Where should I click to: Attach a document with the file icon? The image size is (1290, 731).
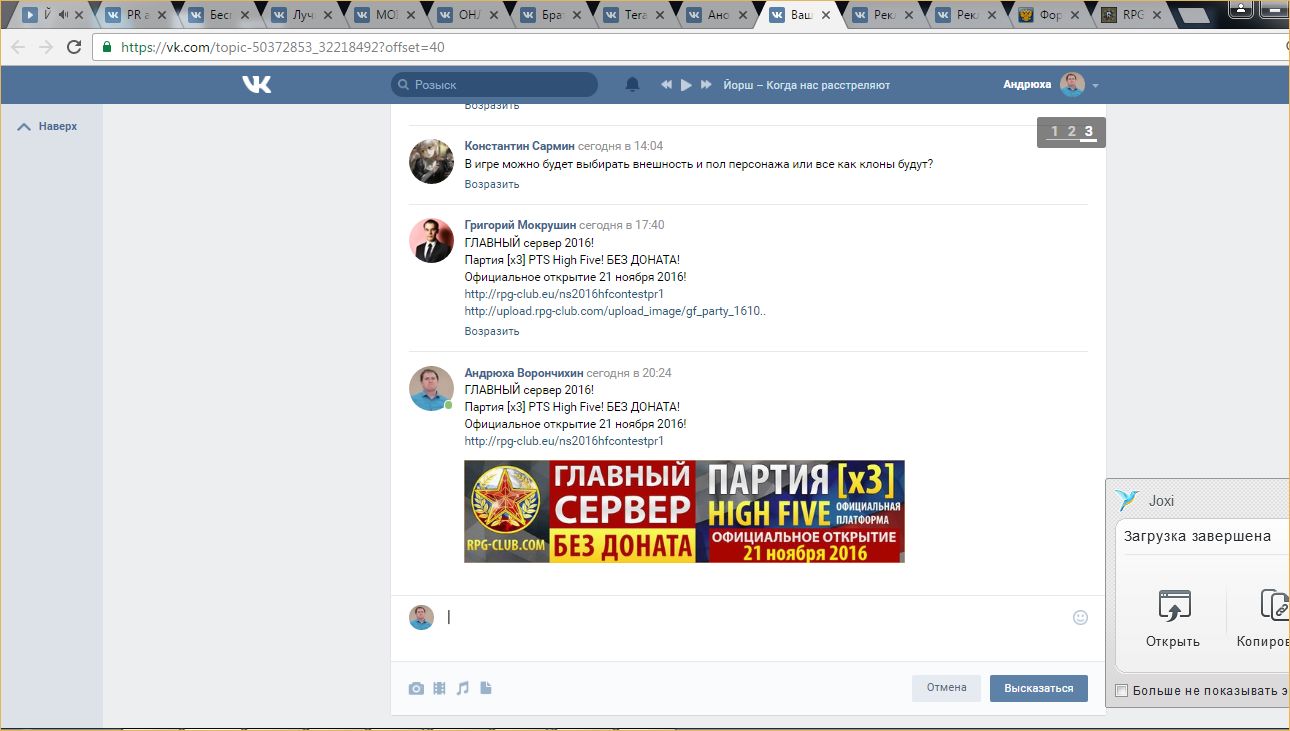pyautogui.click(x=486, y=688)
